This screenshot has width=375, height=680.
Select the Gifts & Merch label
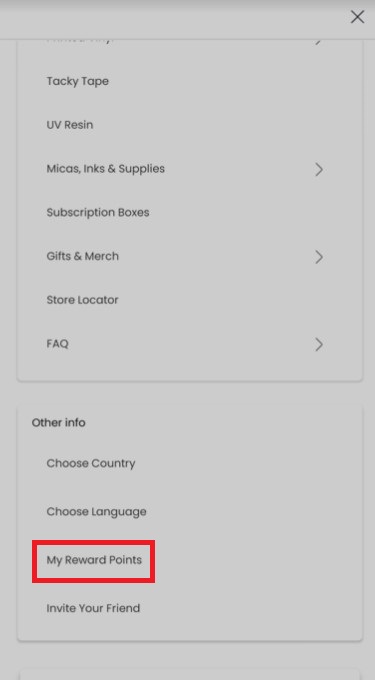click(82, 256)
